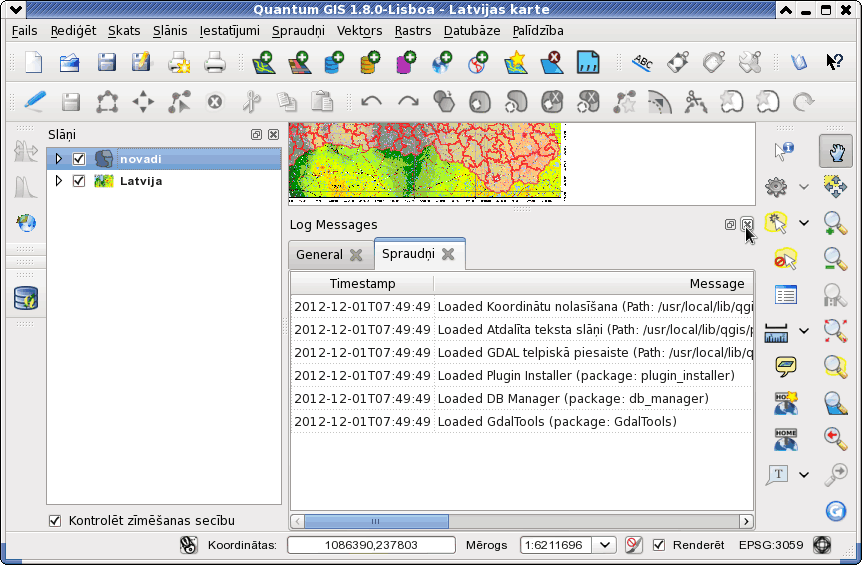Click the Undo arrow icon
The width and height of the screenshot is (862, 565).
coord(372,102)
